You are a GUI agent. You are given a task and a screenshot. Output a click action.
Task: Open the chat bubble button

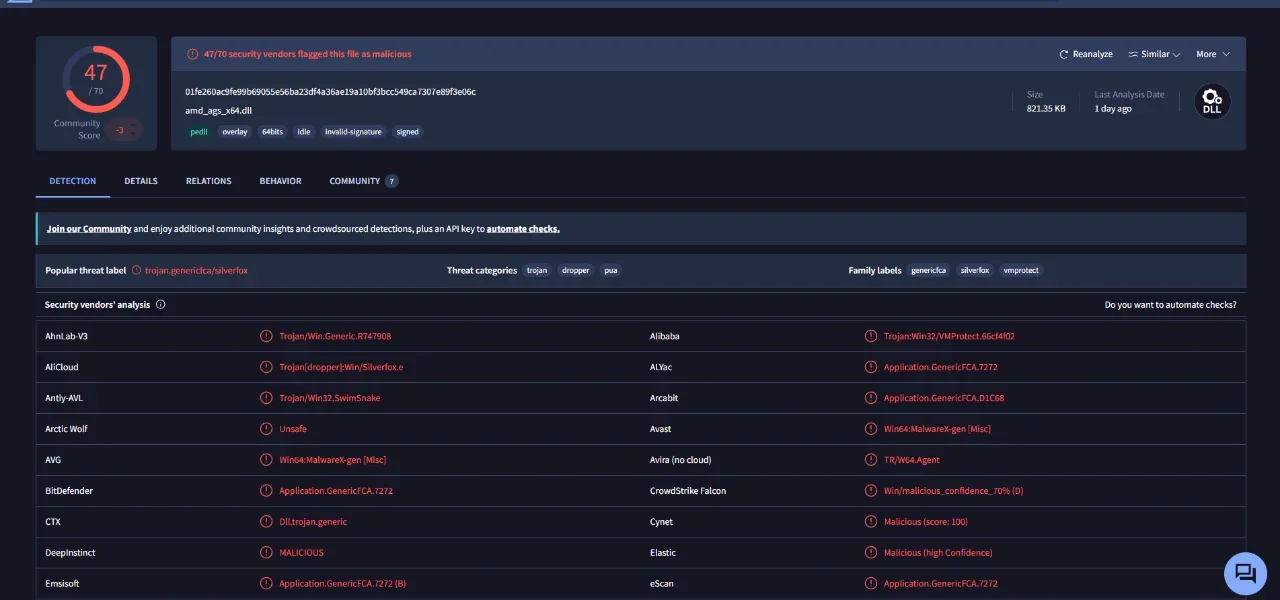click(x=1245, y=573)
